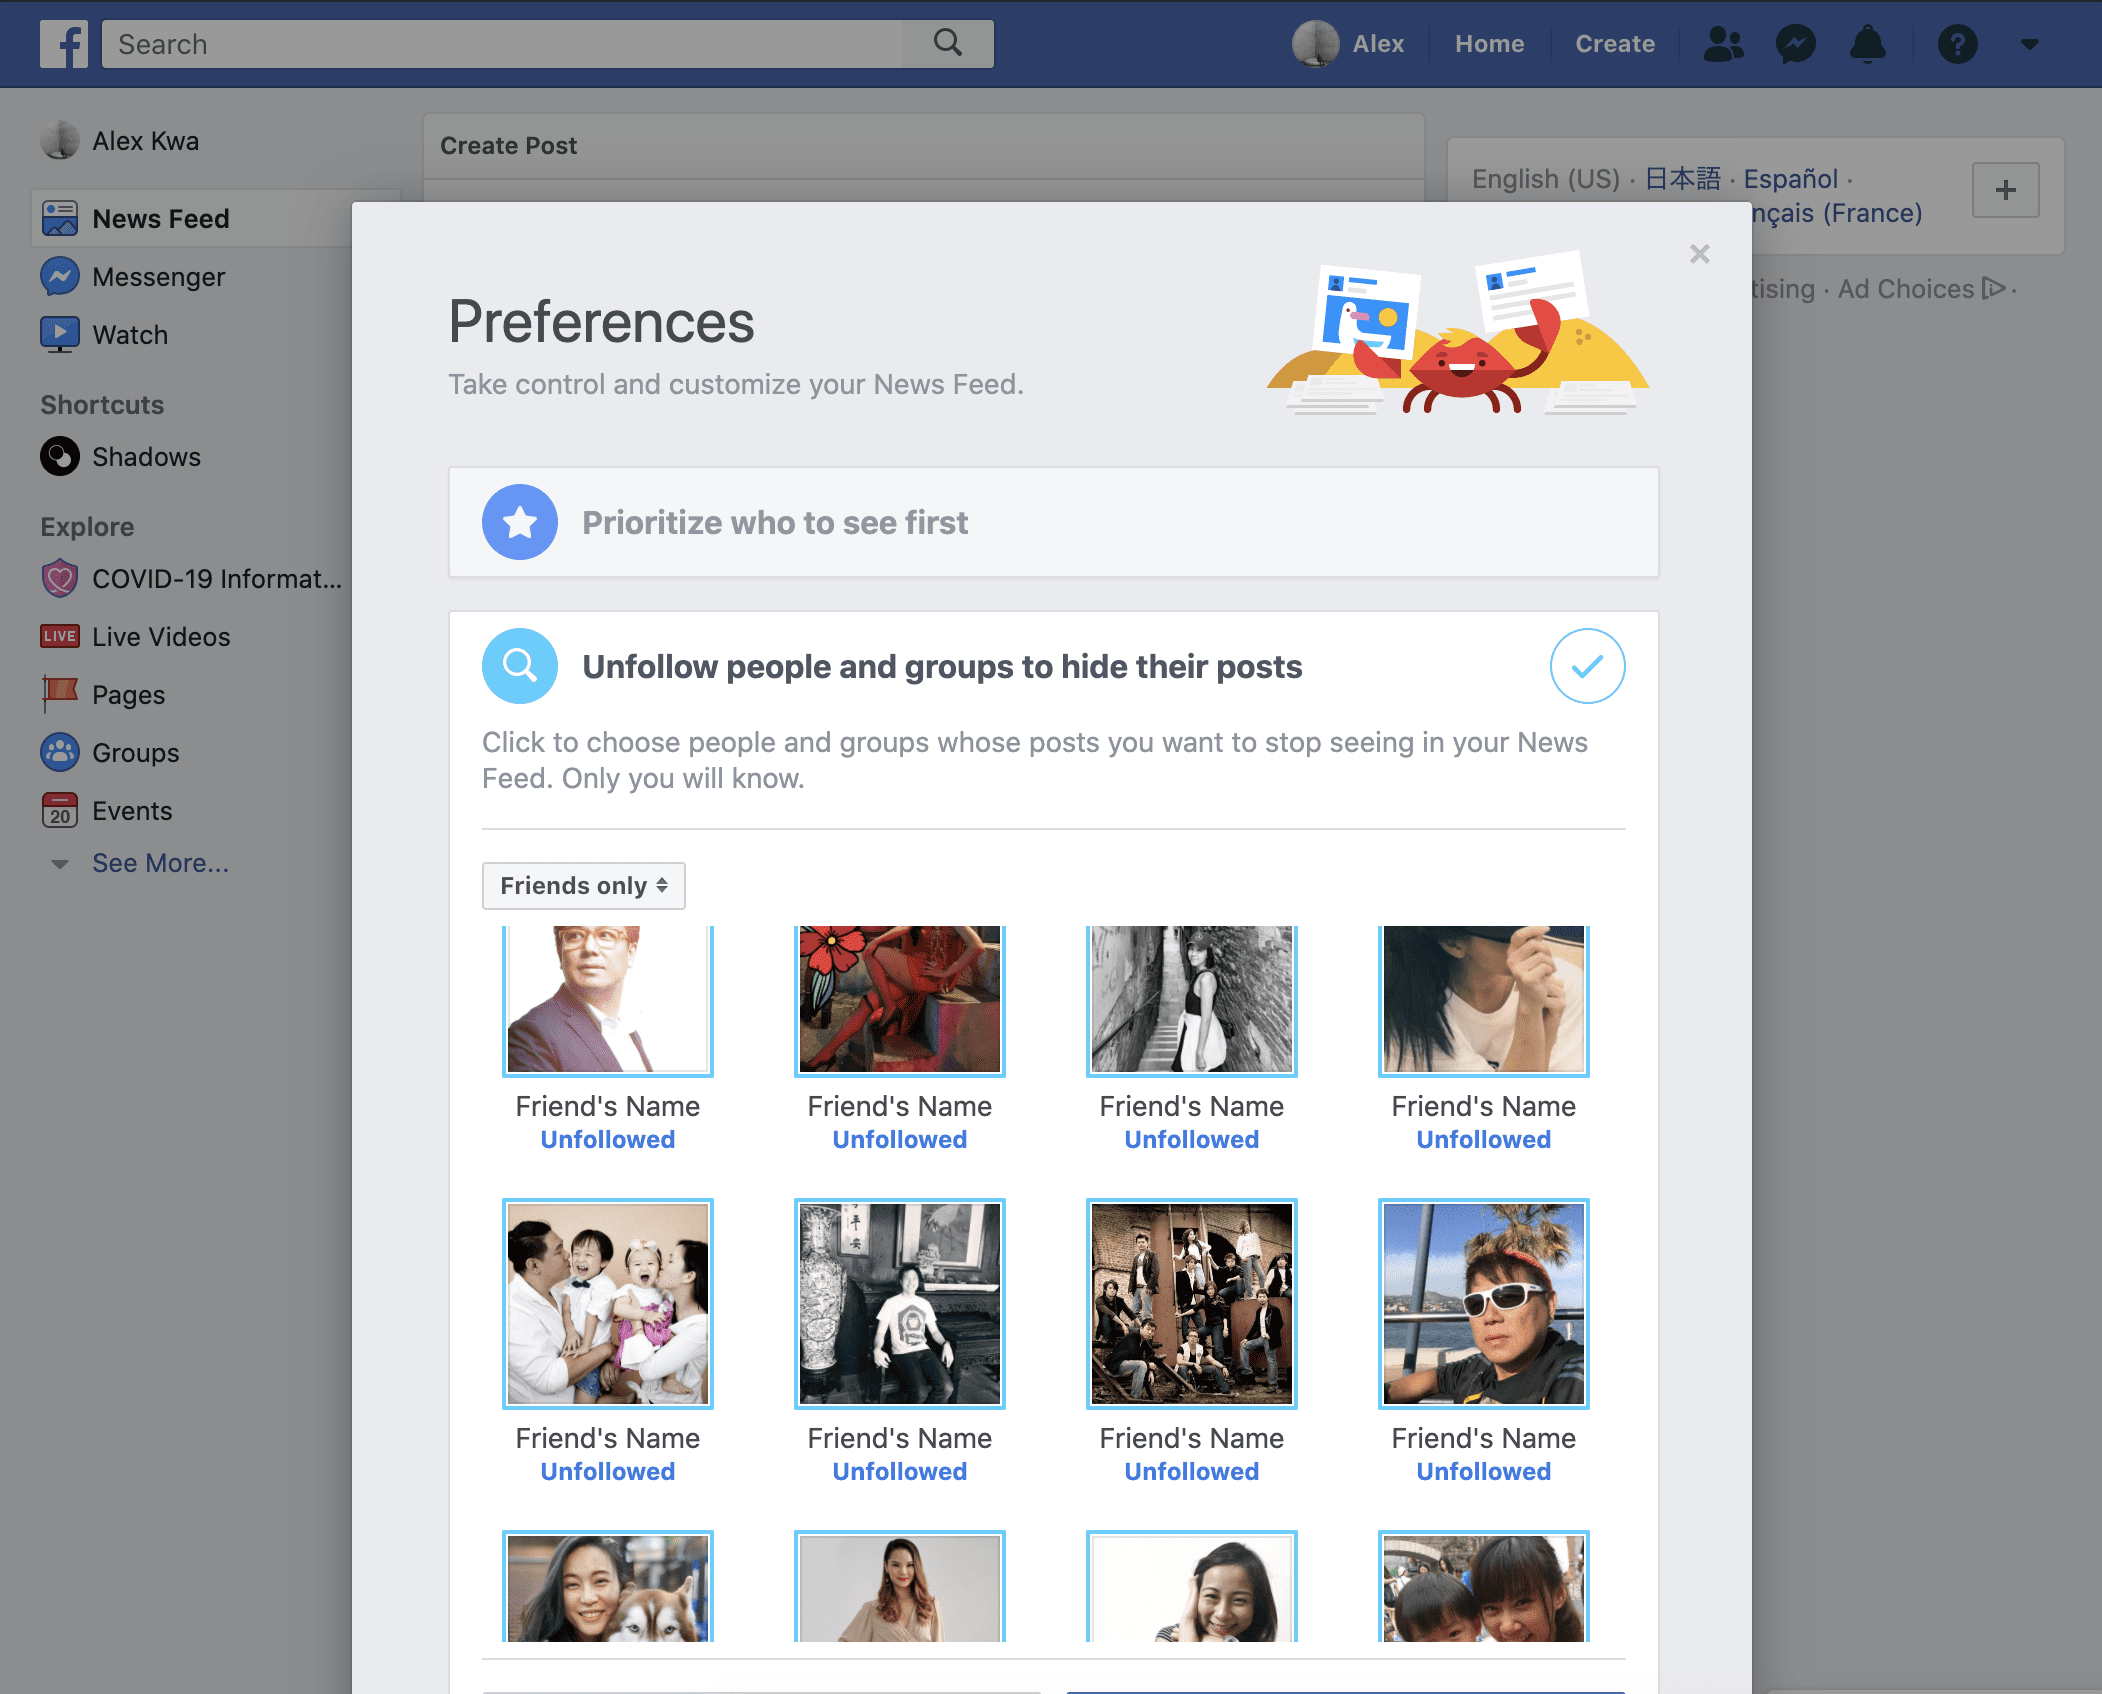The image size is (2102, 1694).
Task: Toggle family with two babies friend photo
Action: click(608, 1304)
